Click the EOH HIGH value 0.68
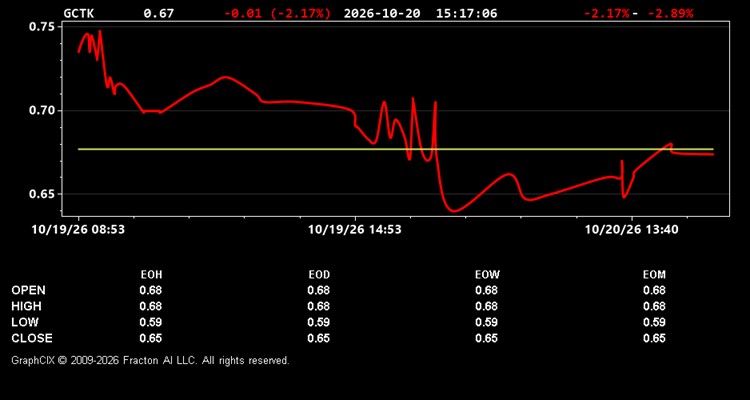Viewport: 750px width, 400px height. [x=151, y=306]
